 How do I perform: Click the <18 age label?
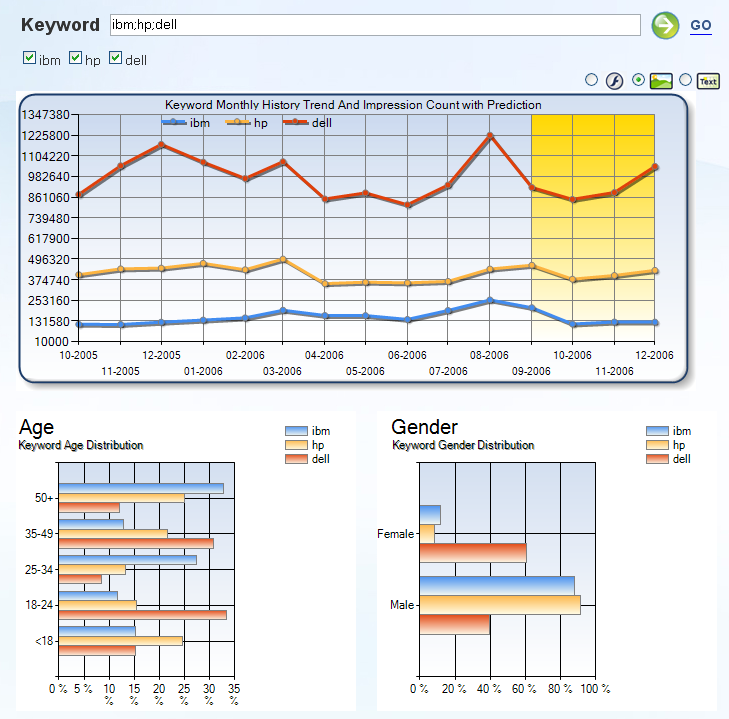(x=44, y=641)
